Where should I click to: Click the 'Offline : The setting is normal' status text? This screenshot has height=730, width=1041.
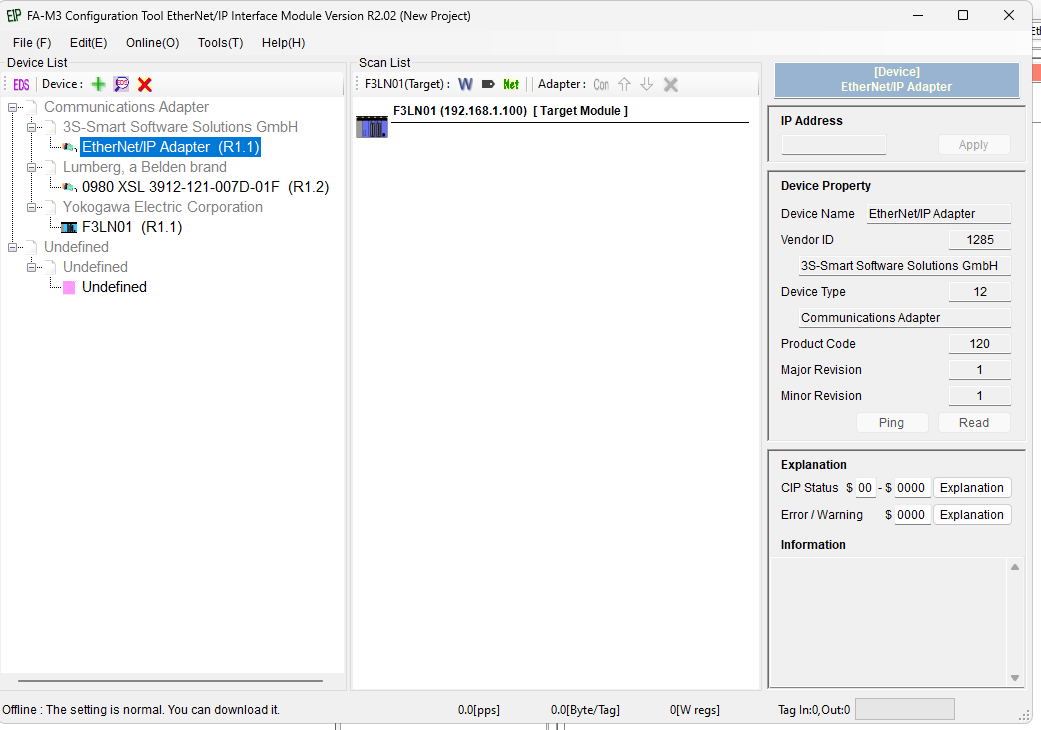[x=141, y=710]
